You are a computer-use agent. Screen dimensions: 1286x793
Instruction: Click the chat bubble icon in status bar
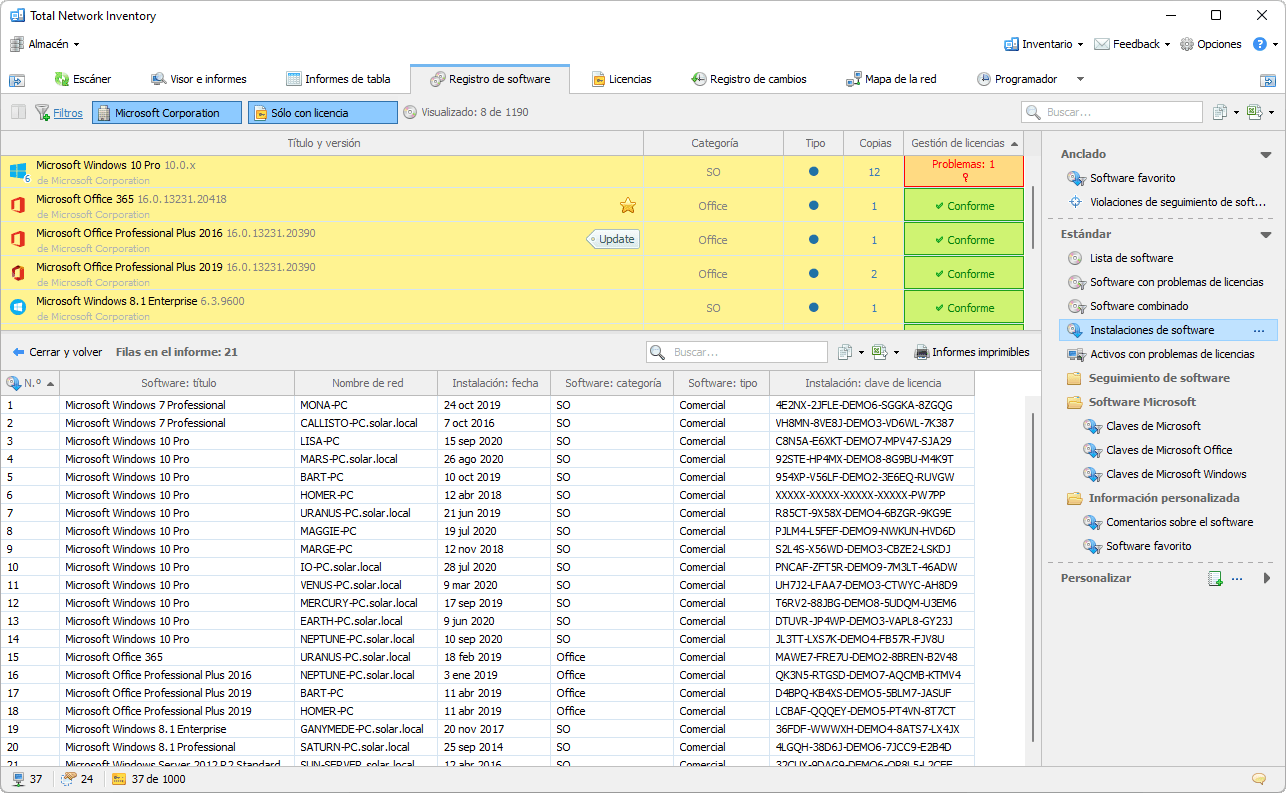1259,779
